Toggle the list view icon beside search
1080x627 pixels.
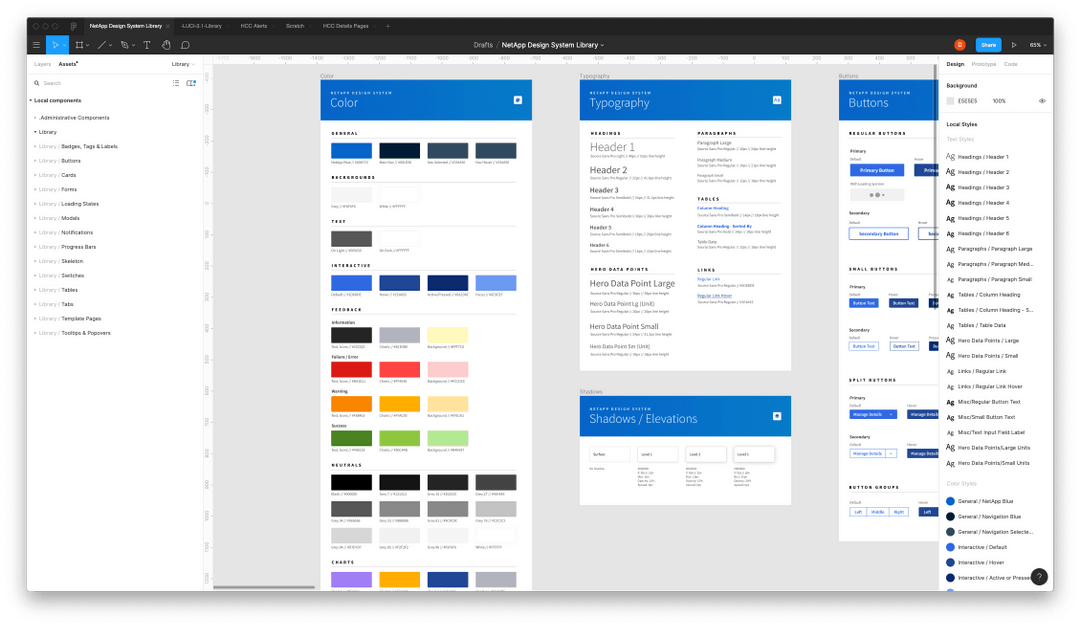[x=176, y=83]
